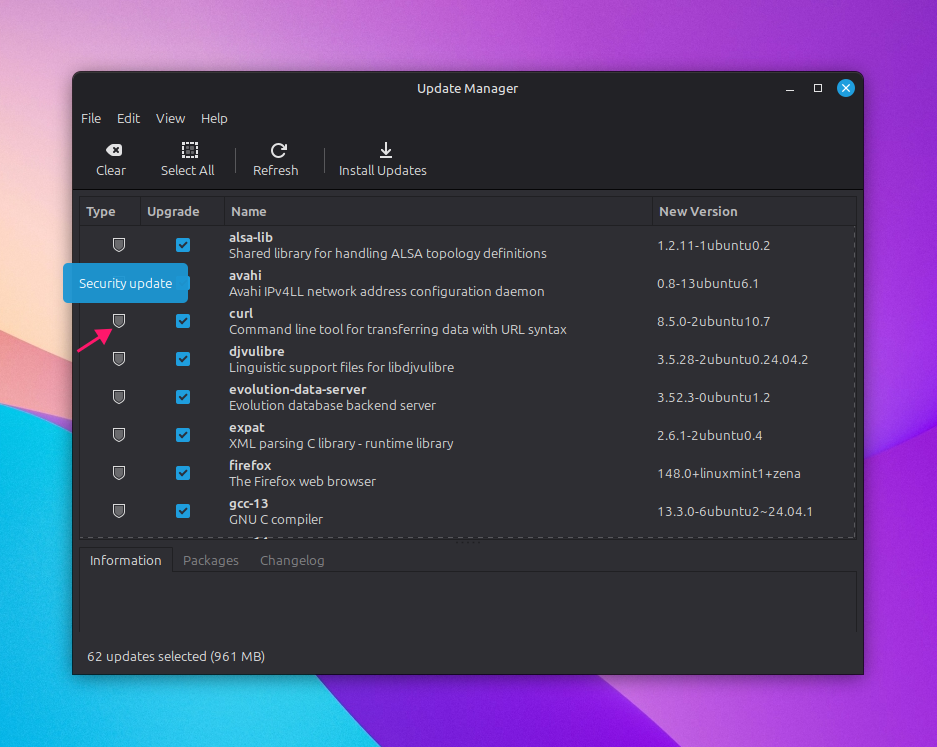Uncheck the curl upgrade checkbox
Viewport: 937px width, 747px height.
click(x=183, y=321)
